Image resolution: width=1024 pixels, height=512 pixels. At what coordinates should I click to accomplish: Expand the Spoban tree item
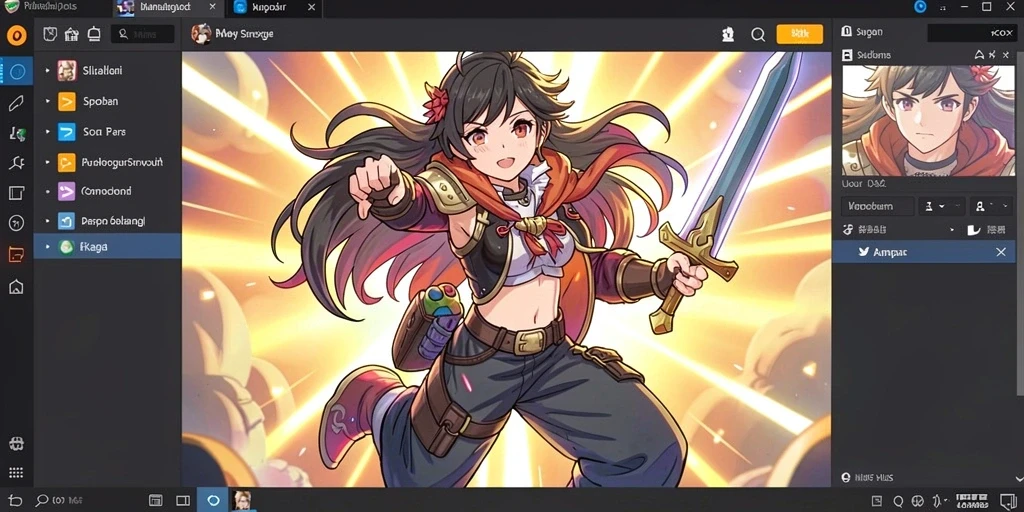point(48,101)
